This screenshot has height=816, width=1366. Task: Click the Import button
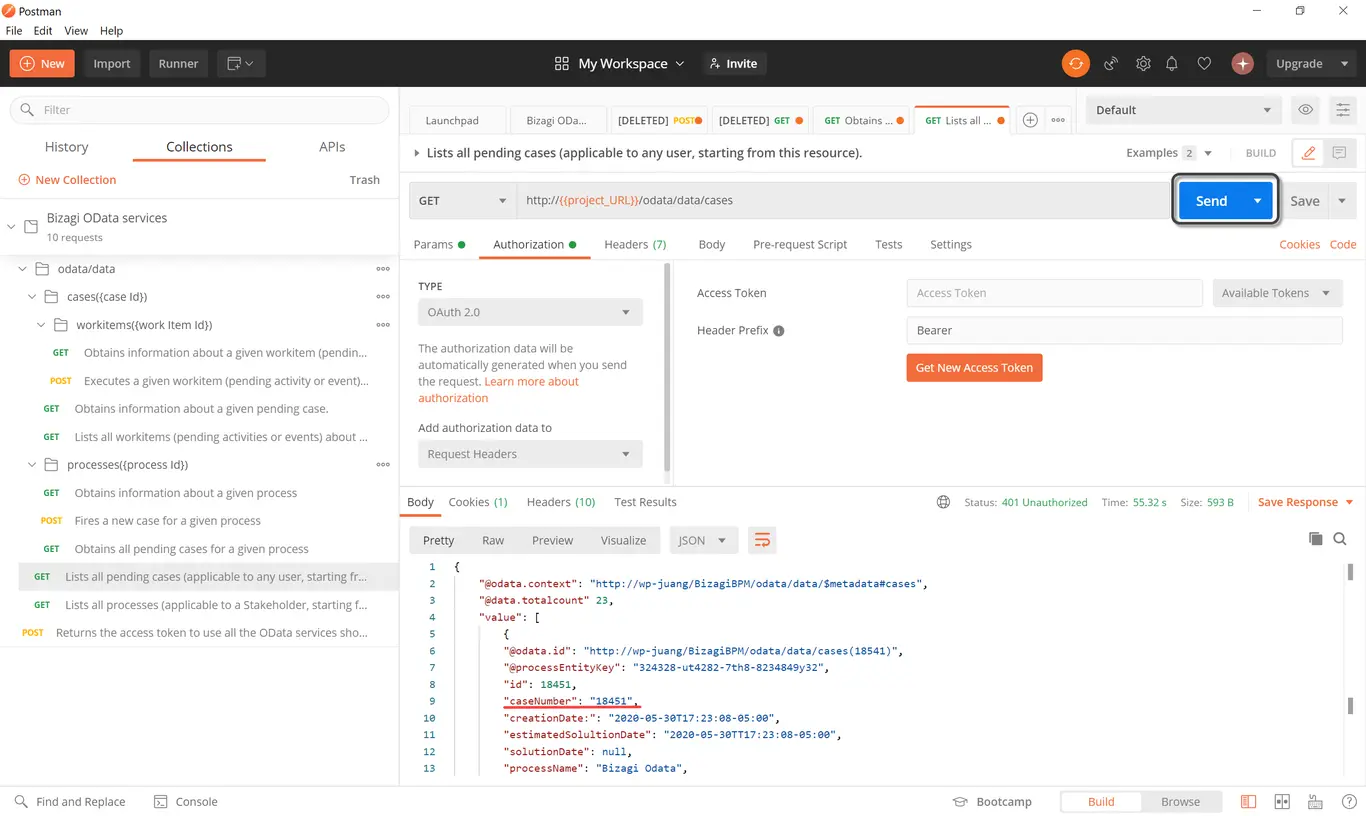click(112, 63)
